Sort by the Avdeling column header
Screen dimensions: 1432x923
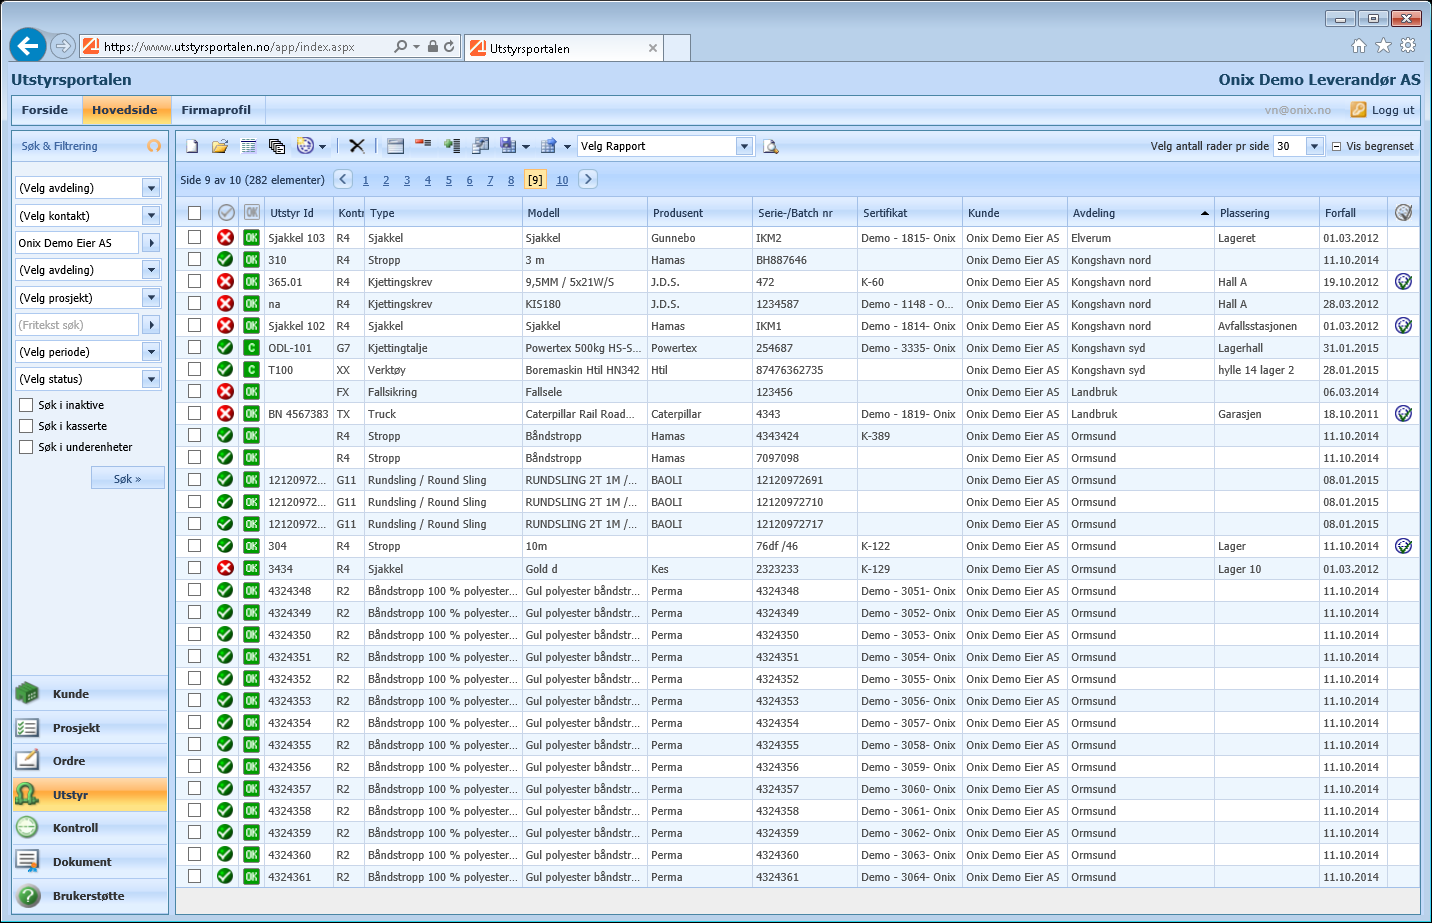pyautogui.click(x=1141, y=213)
